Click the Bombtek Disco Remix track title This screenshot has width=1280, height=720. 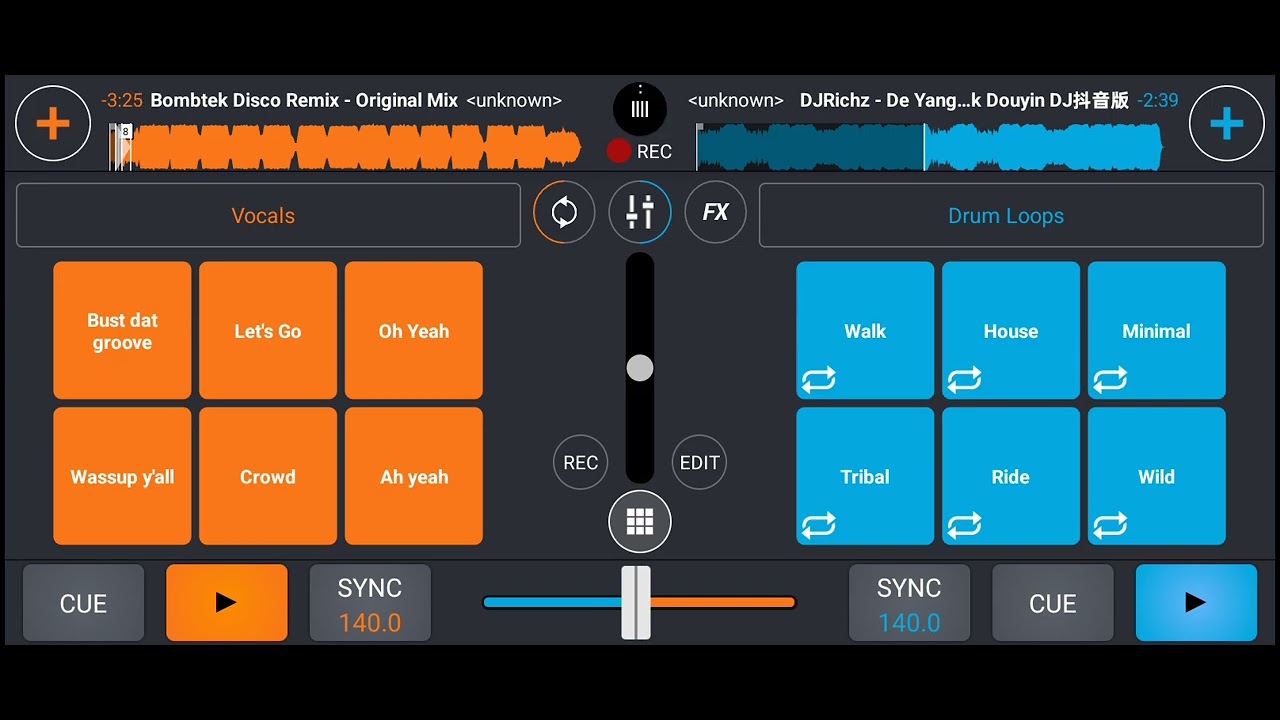coord(304,100)
